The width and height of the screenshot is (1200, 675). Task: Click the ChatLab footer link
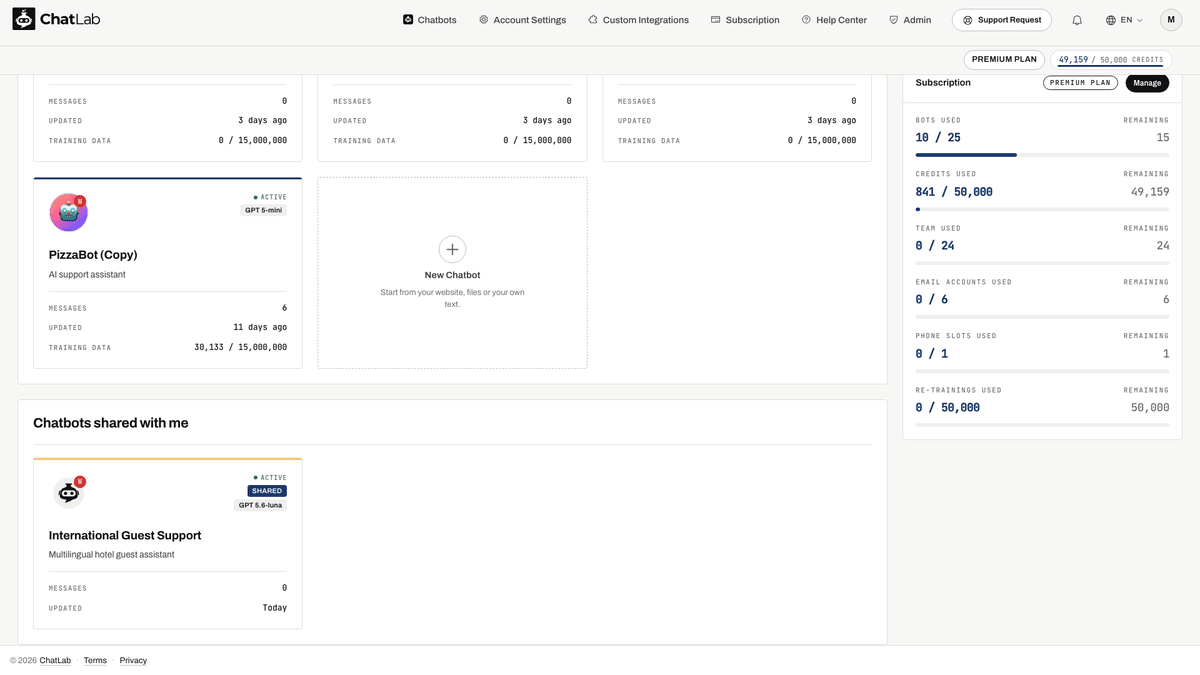click(55, 660)
